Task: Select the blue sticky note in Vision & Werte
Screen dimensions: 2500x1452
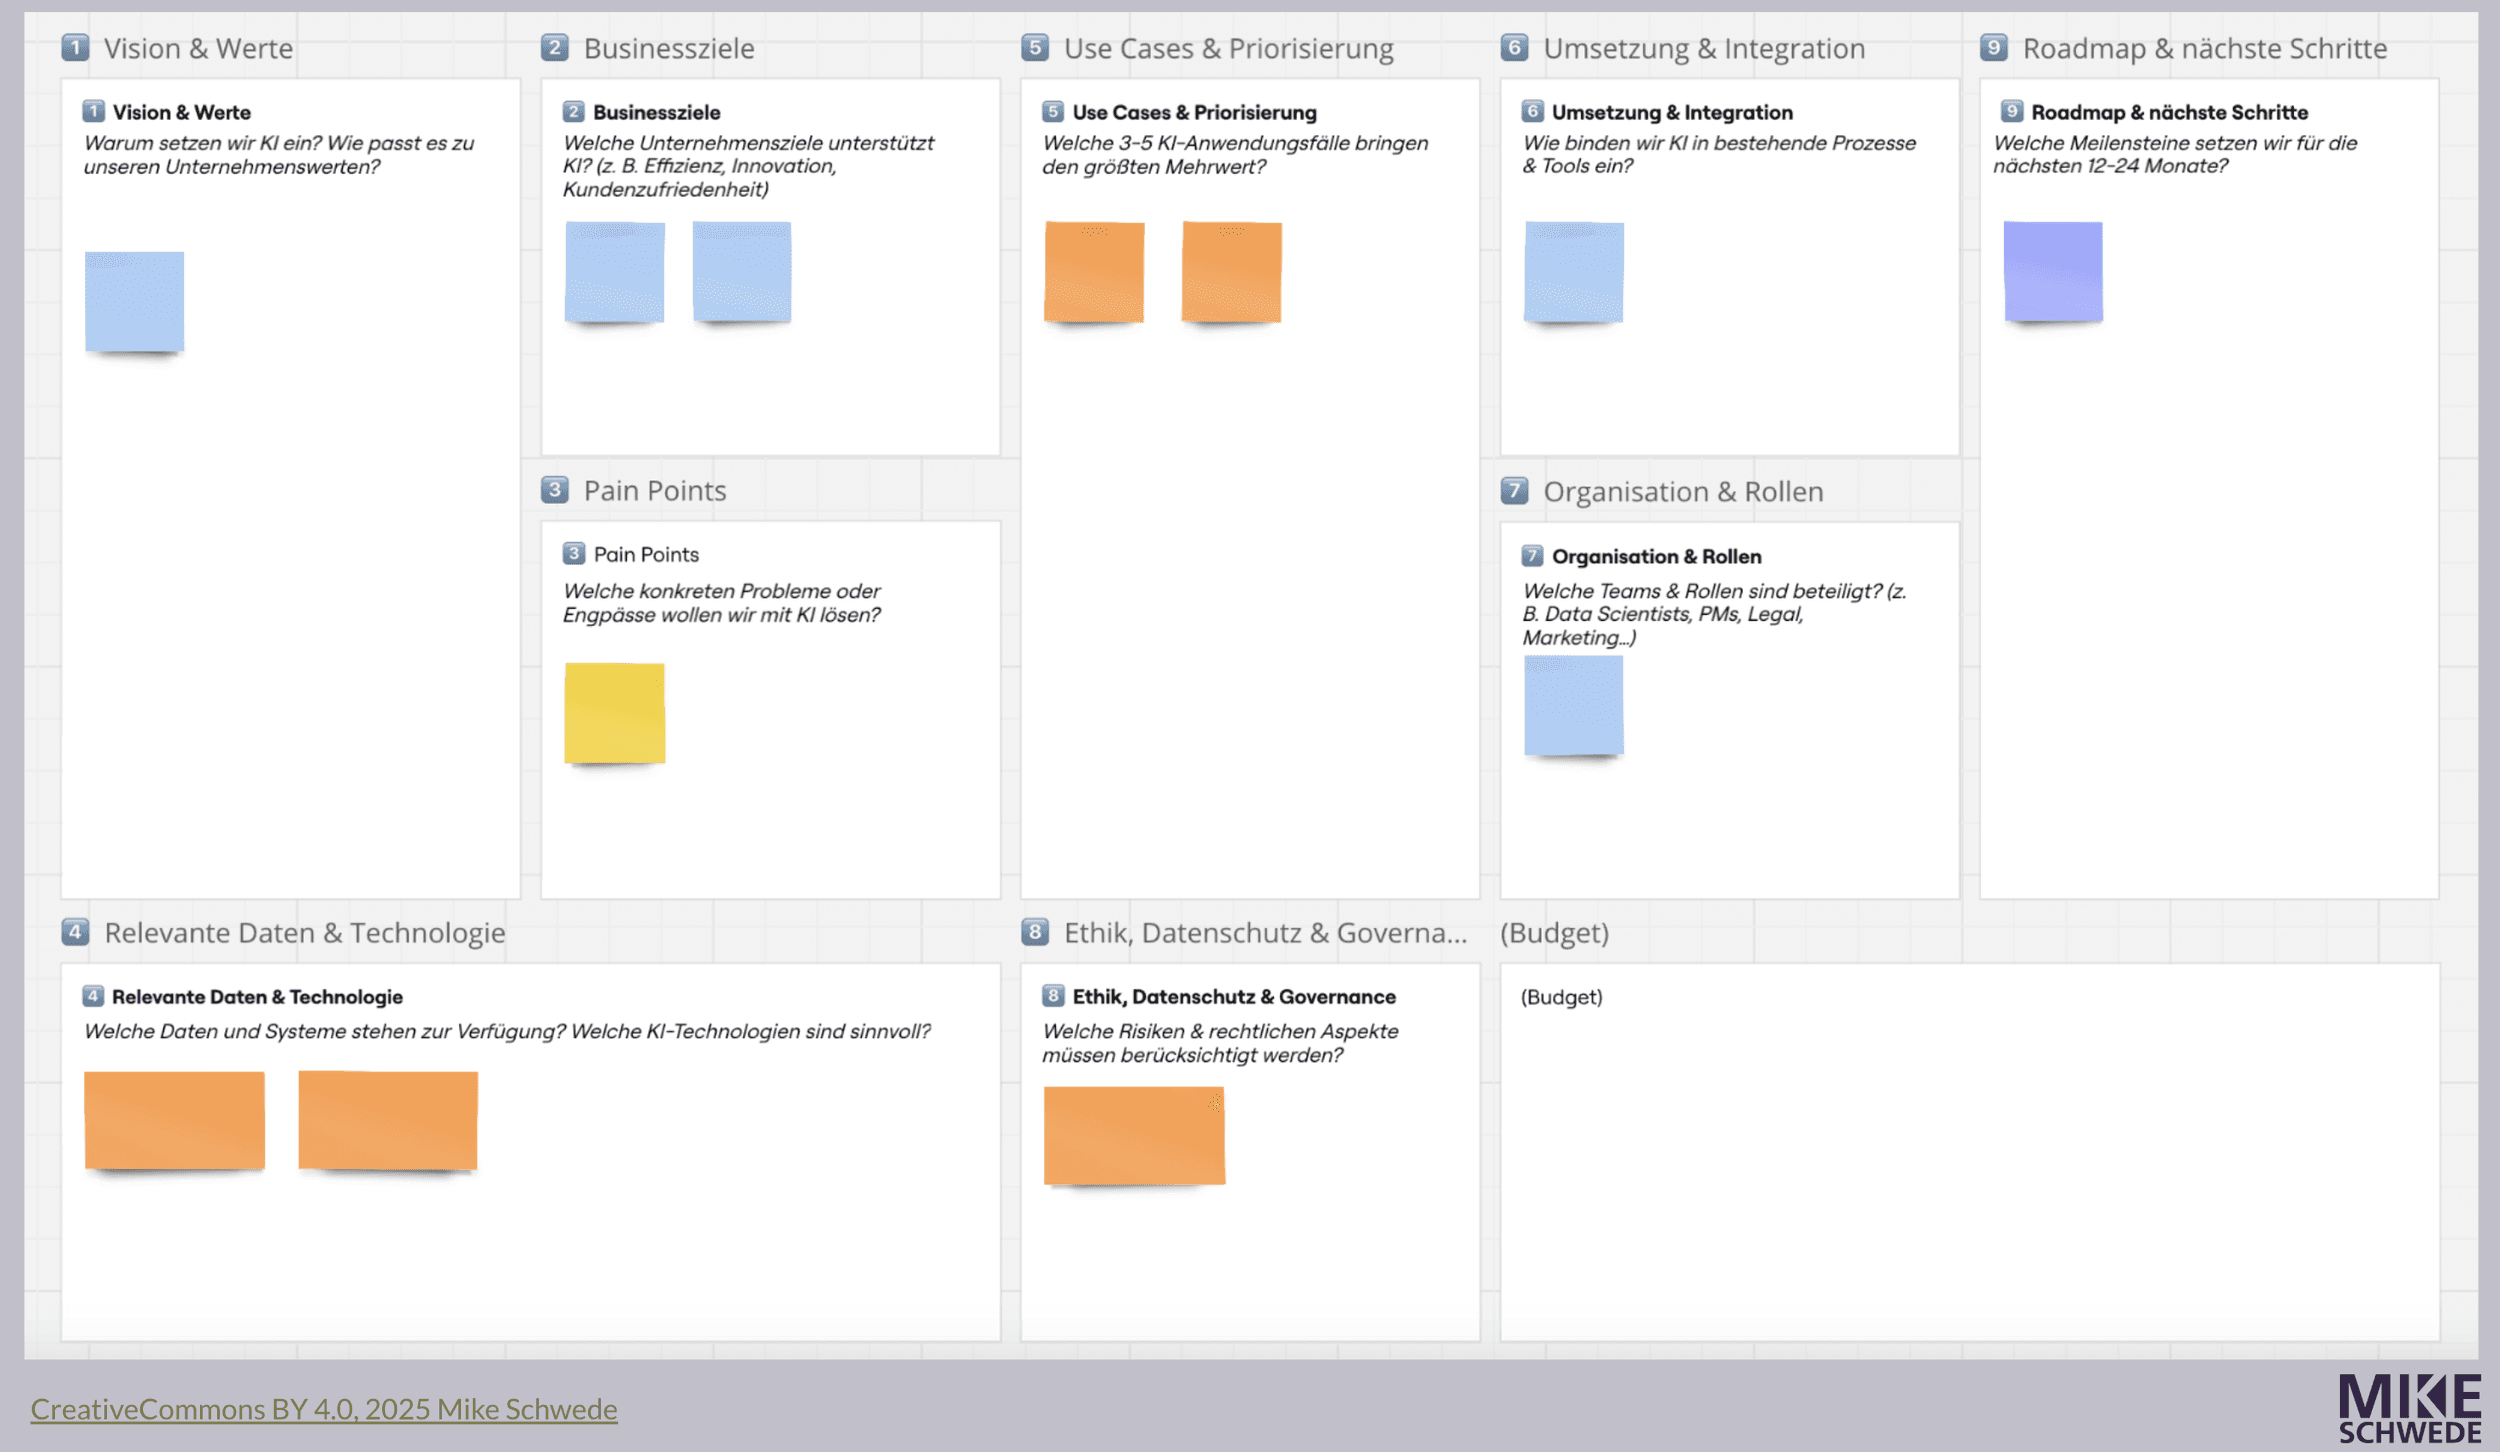Action: pyautogui.click(x=135, y=300)
